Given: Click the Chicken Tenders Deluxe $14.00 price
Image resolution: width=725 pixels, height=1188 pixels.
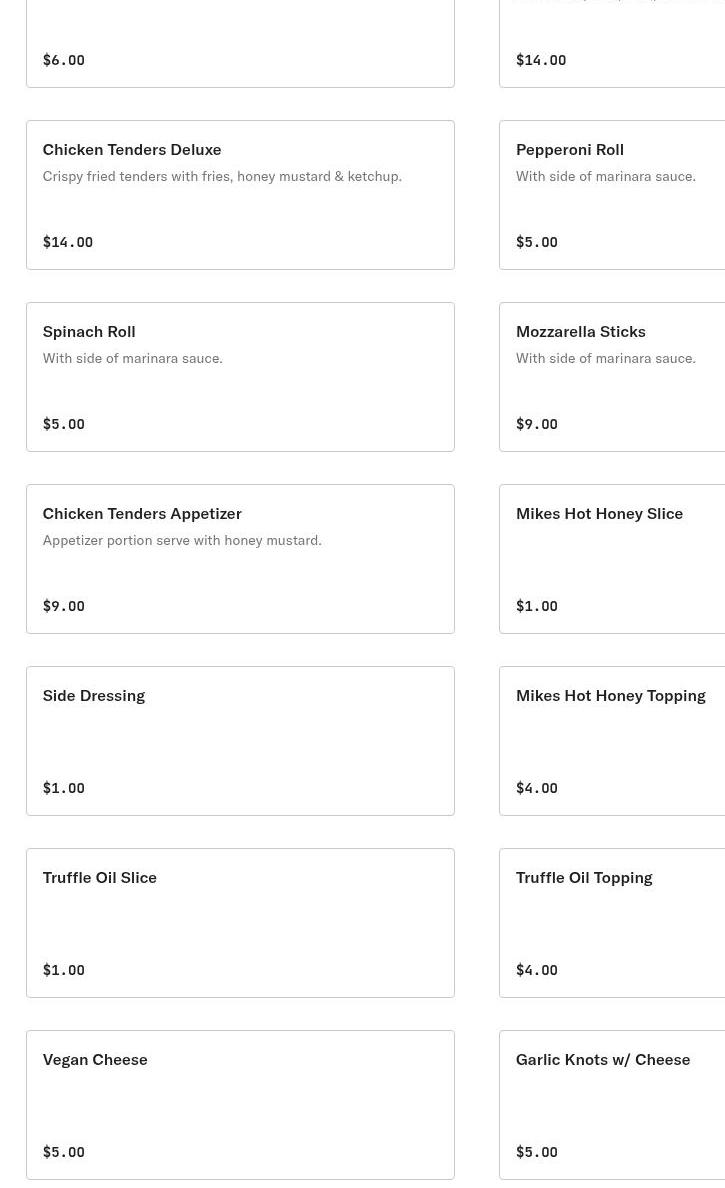Looking at the screenshot, I should (x=67, y=242).
